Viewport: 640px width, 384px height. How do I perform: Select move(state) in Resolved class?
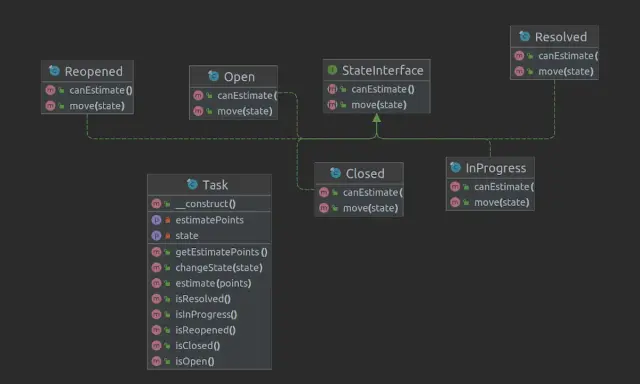(566, 71)
